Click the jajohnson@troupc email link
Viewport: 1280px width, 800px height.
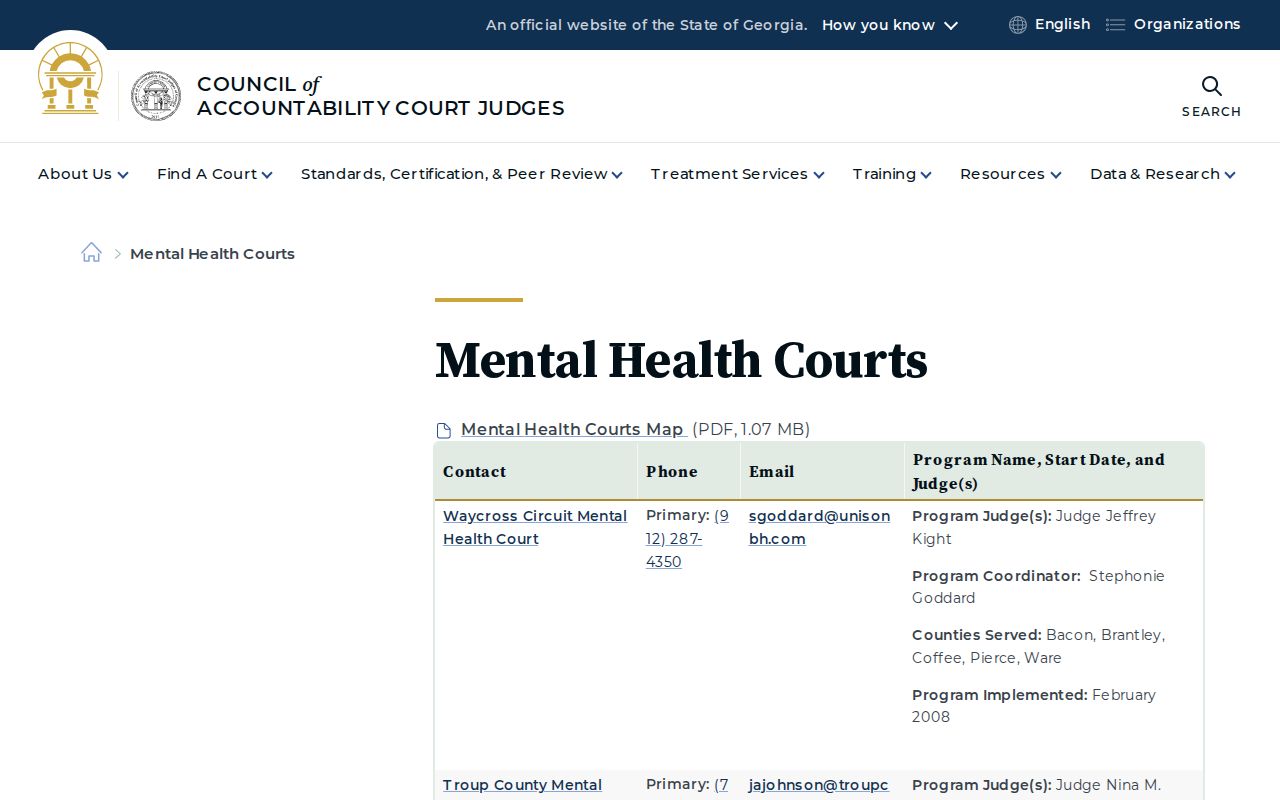(x=818, y=785)
